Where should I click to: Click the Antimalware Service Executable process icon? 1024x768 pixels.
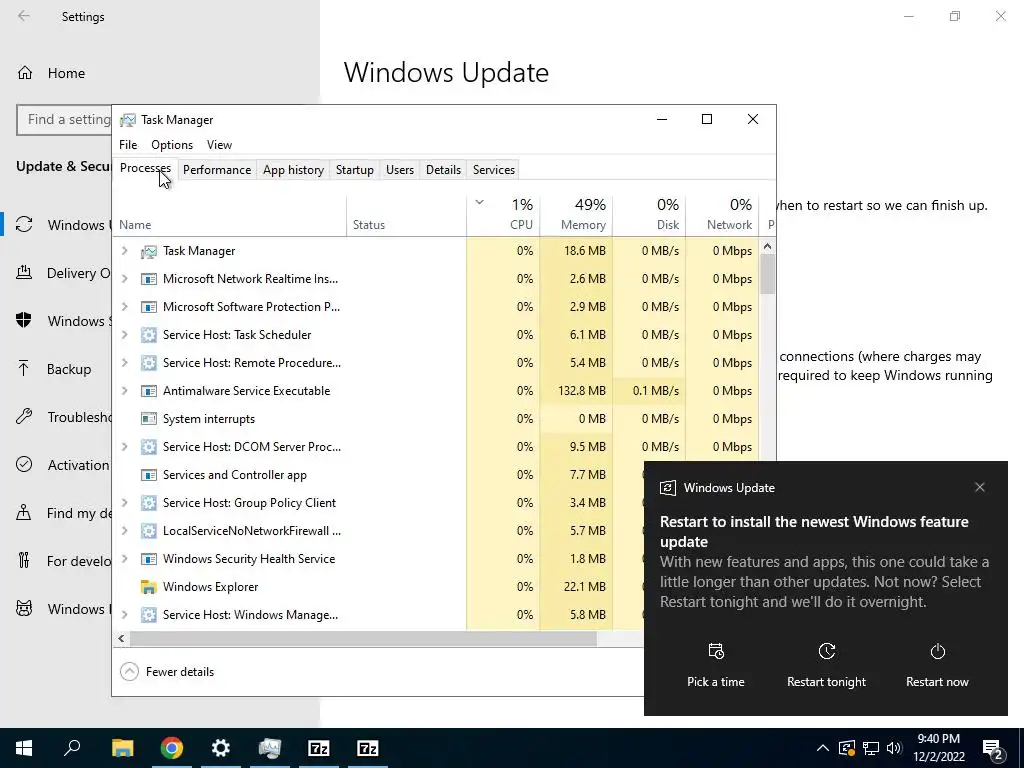coord(149,391)
